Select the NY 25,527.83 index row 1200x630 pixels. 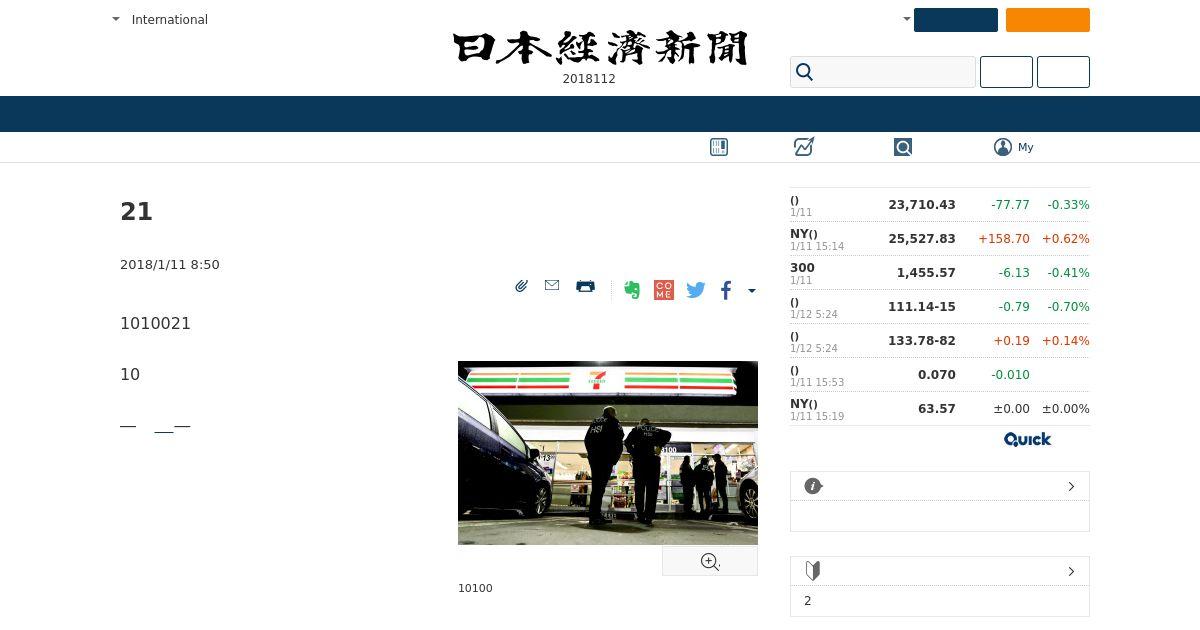coord(940,239)
